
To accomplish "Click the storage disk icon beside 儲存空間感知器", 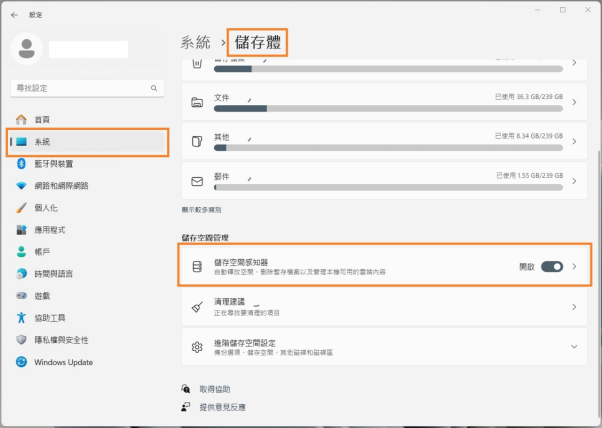I will (197, 267).
